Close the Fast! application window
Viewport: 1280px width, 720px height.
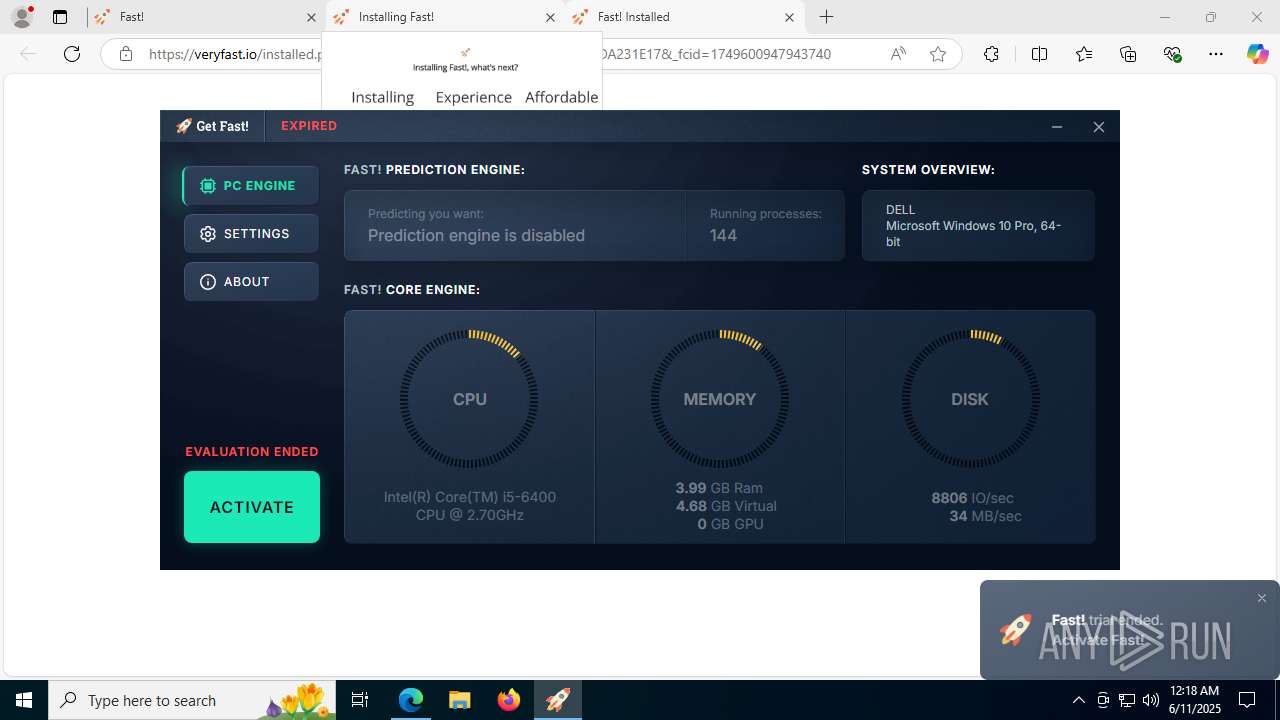pyautogui.click(x=1098, y=127)
